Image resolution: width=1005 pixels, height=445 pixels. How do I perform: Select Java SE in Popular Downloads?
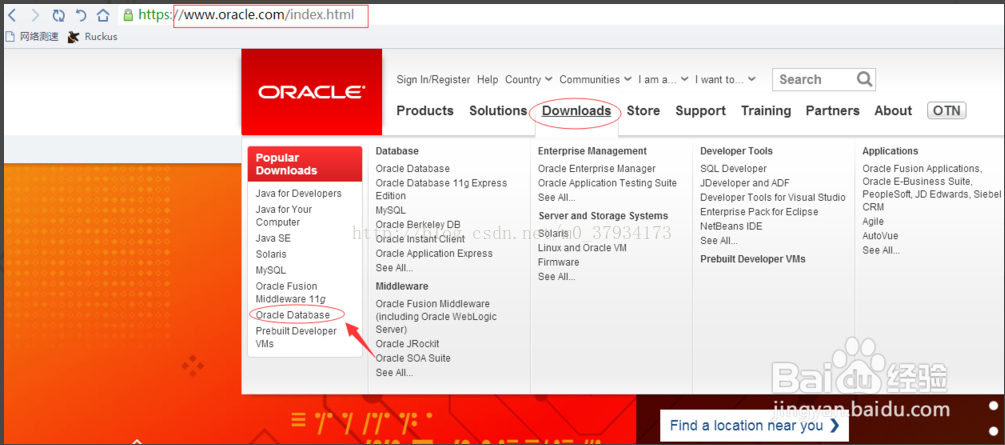click(273, 238)
